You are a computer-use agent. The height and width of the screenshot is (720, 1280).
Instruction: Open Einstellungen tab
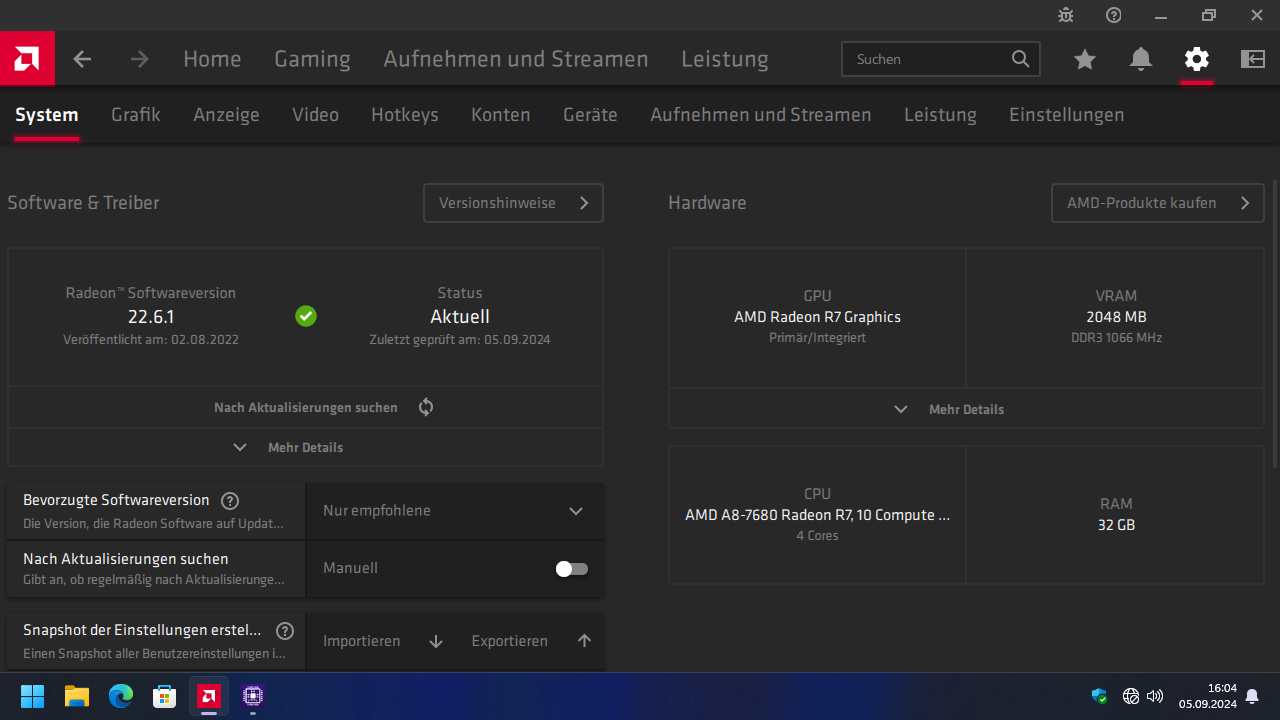click(x=1067, y=115)
